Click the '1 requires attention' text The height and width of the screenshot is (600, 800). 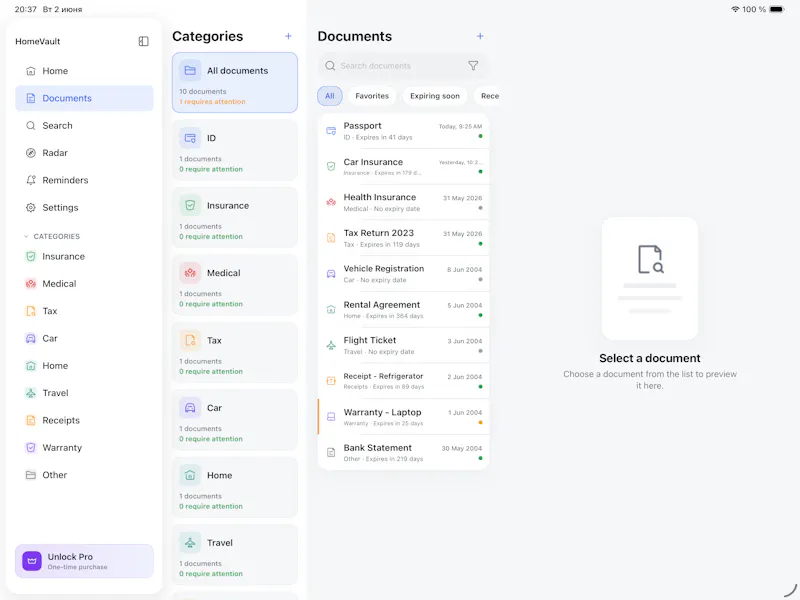coord(212,102)
